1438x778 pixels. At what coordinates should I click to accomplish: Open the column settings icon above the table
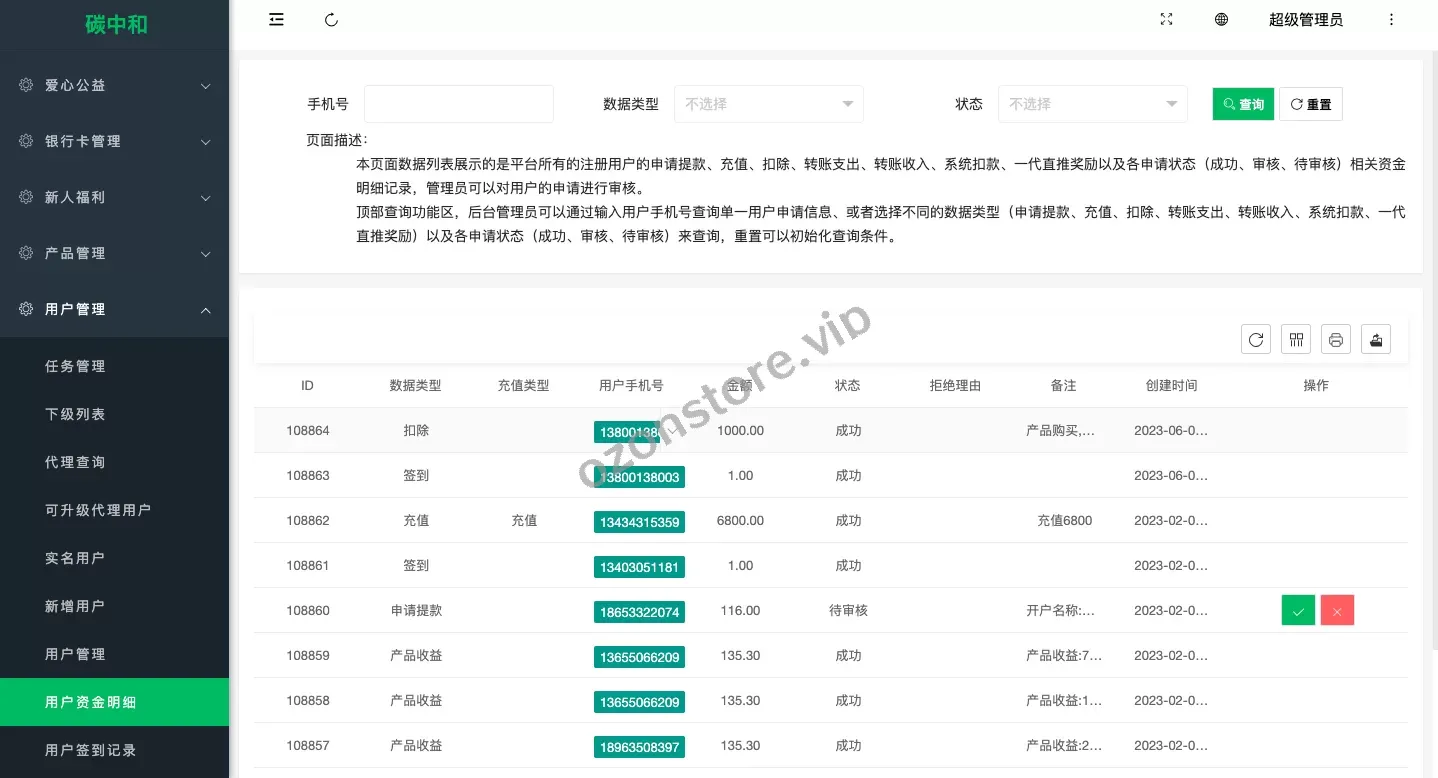[1296, 339]
